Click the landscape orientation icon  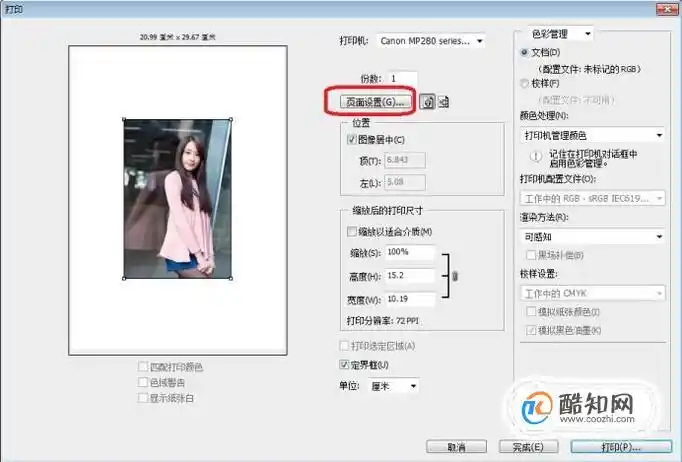pos(443,102)
